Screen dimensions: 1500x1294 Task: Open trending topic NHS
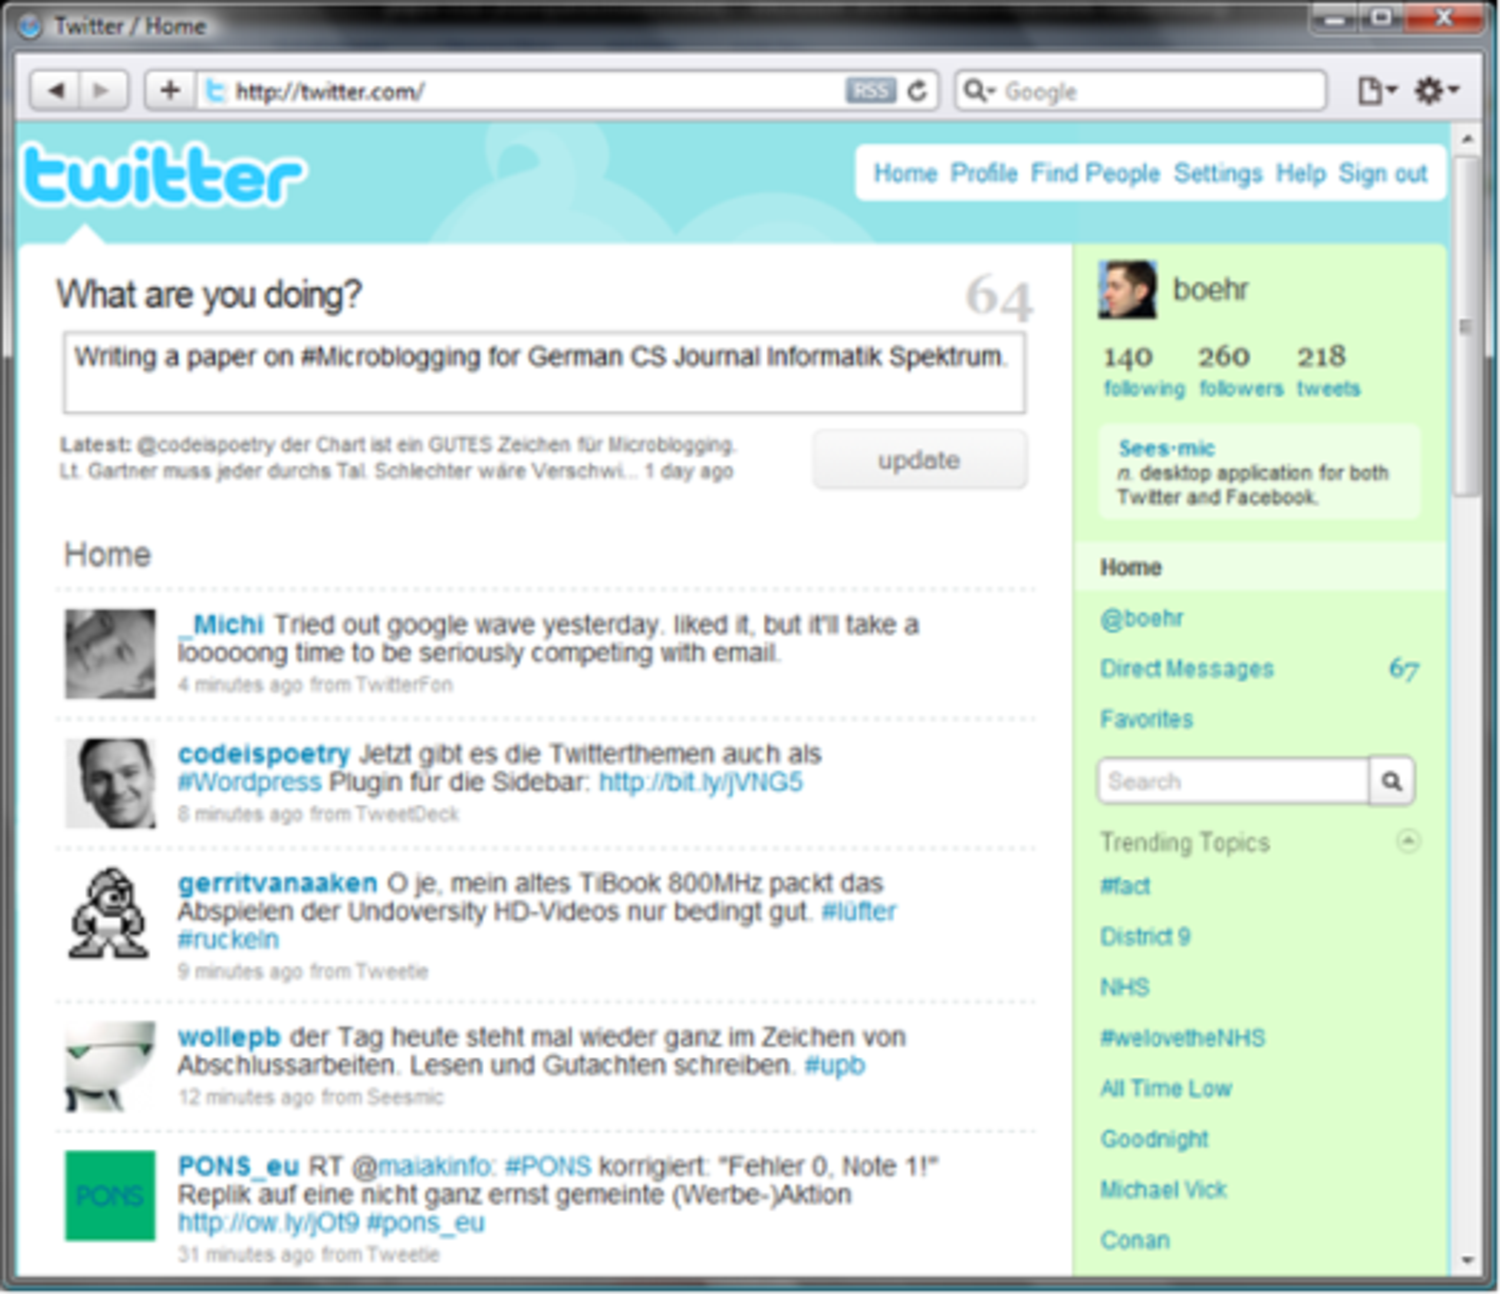1125,988
